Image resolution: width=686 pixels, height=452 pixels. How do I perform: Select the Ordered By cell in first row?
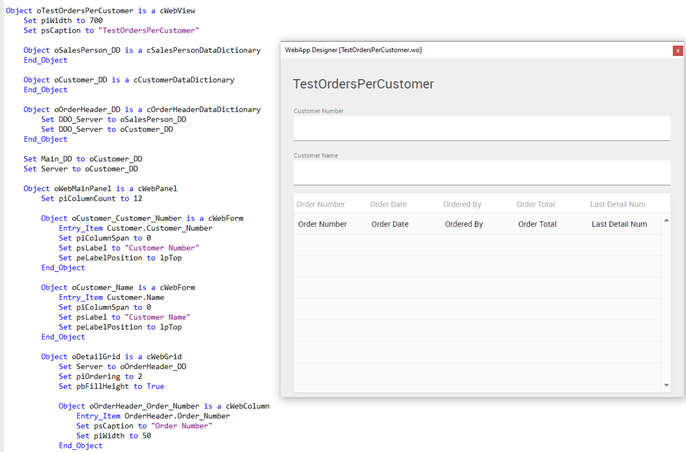point(464,224)
